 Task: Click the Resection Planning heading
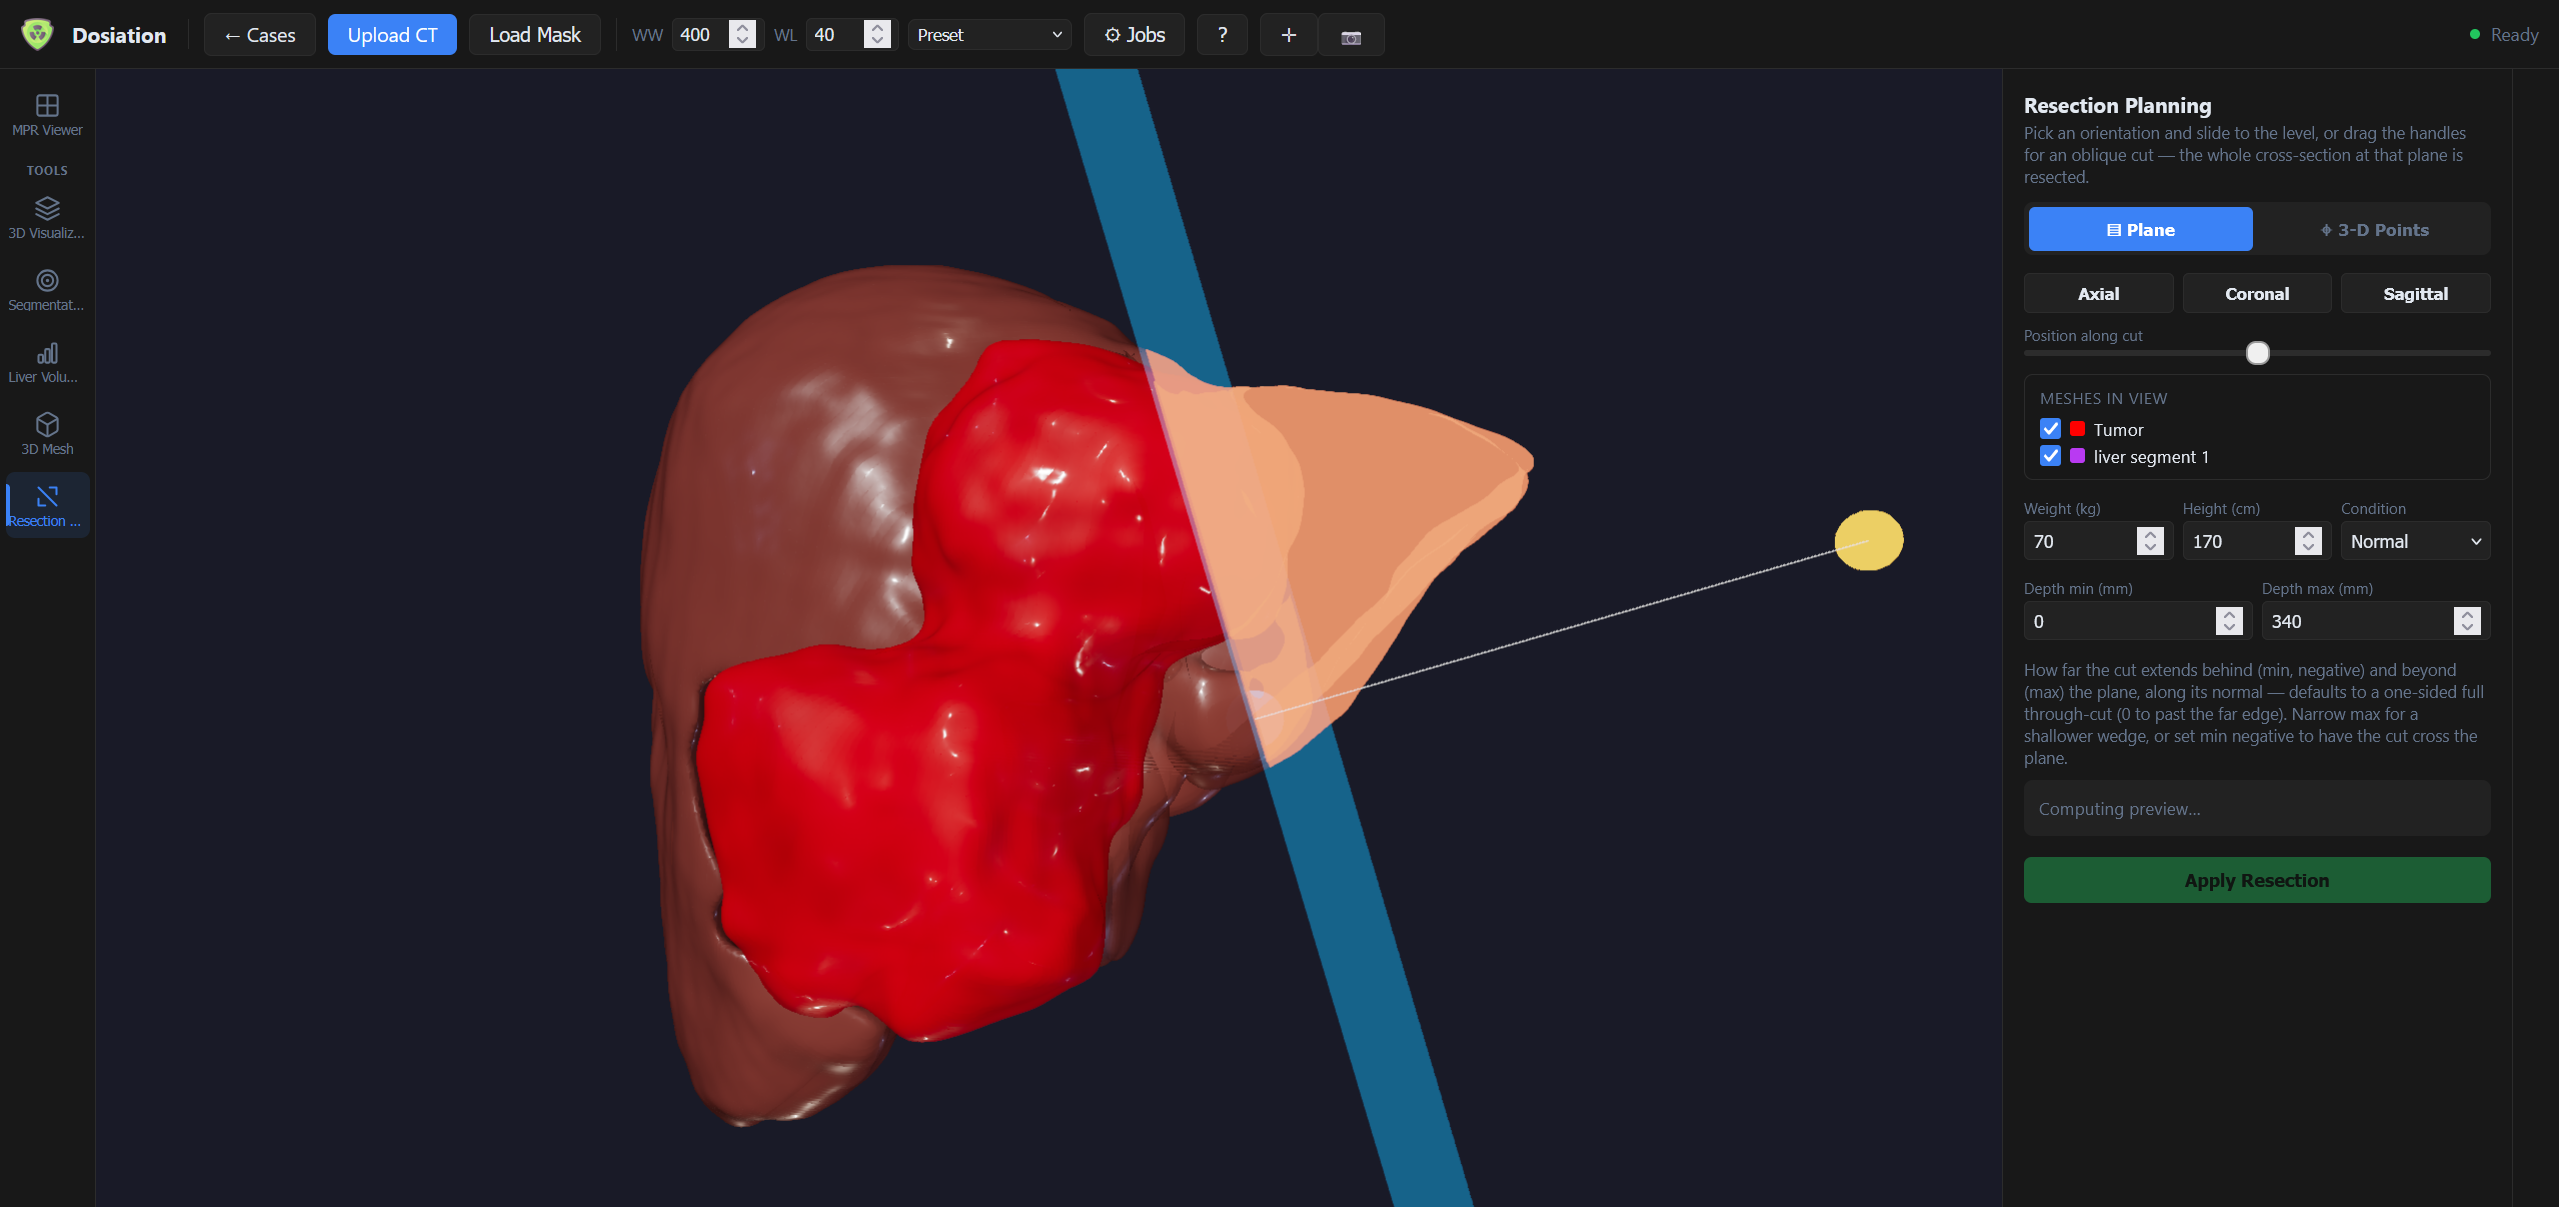2117,105
